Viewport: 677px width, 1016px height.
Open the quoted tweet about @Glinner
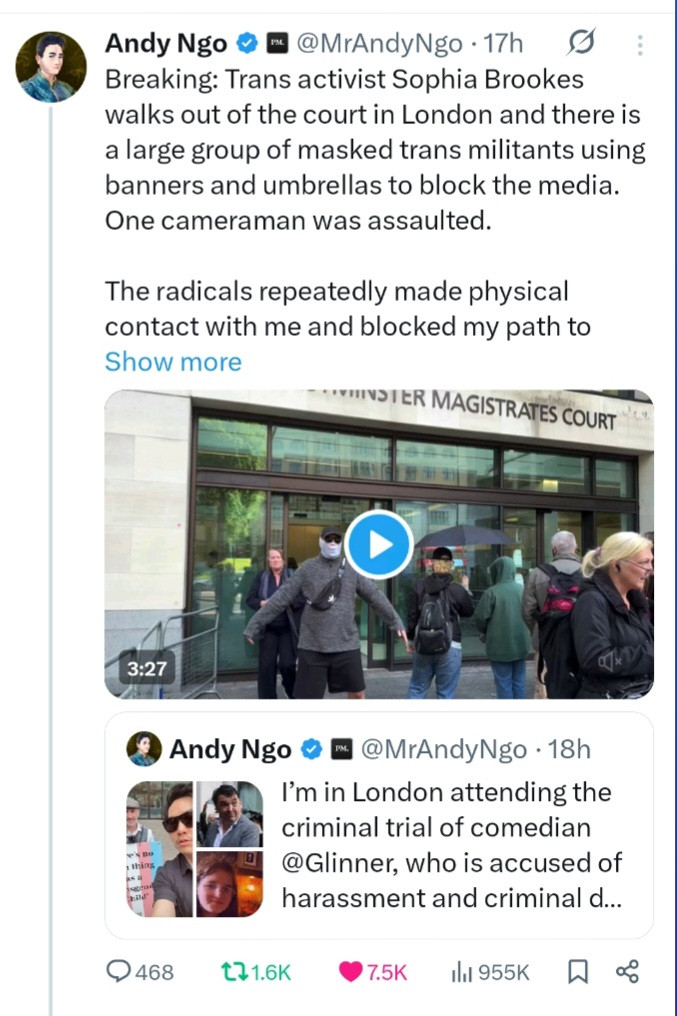[450, 847]
